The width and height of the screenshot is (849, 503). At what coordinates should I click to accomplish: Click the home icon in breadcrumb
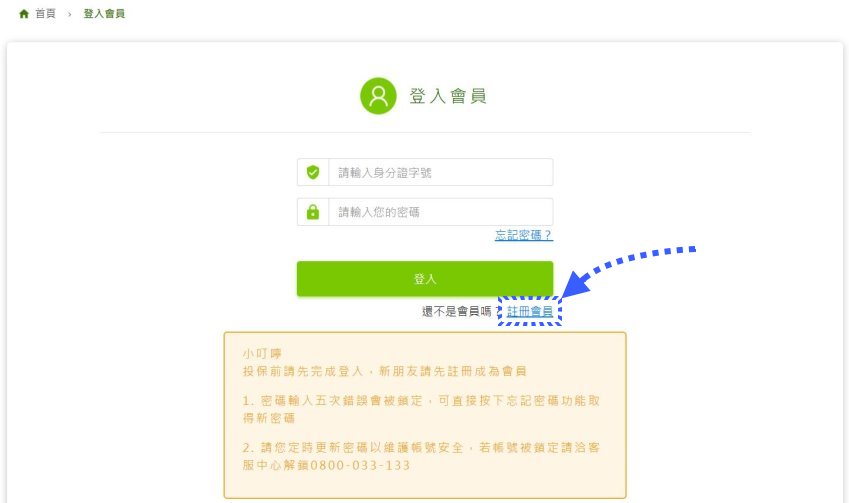pos(24,14)
